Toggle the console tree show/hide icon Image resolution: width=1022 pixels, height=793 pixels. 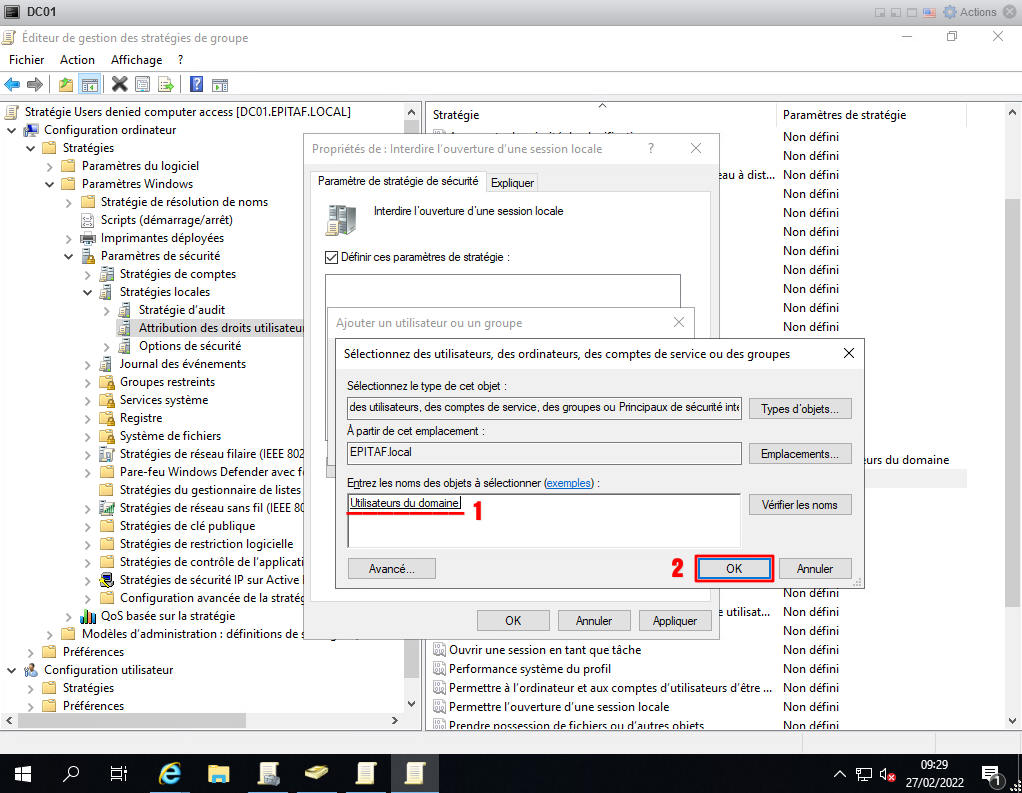90,84
